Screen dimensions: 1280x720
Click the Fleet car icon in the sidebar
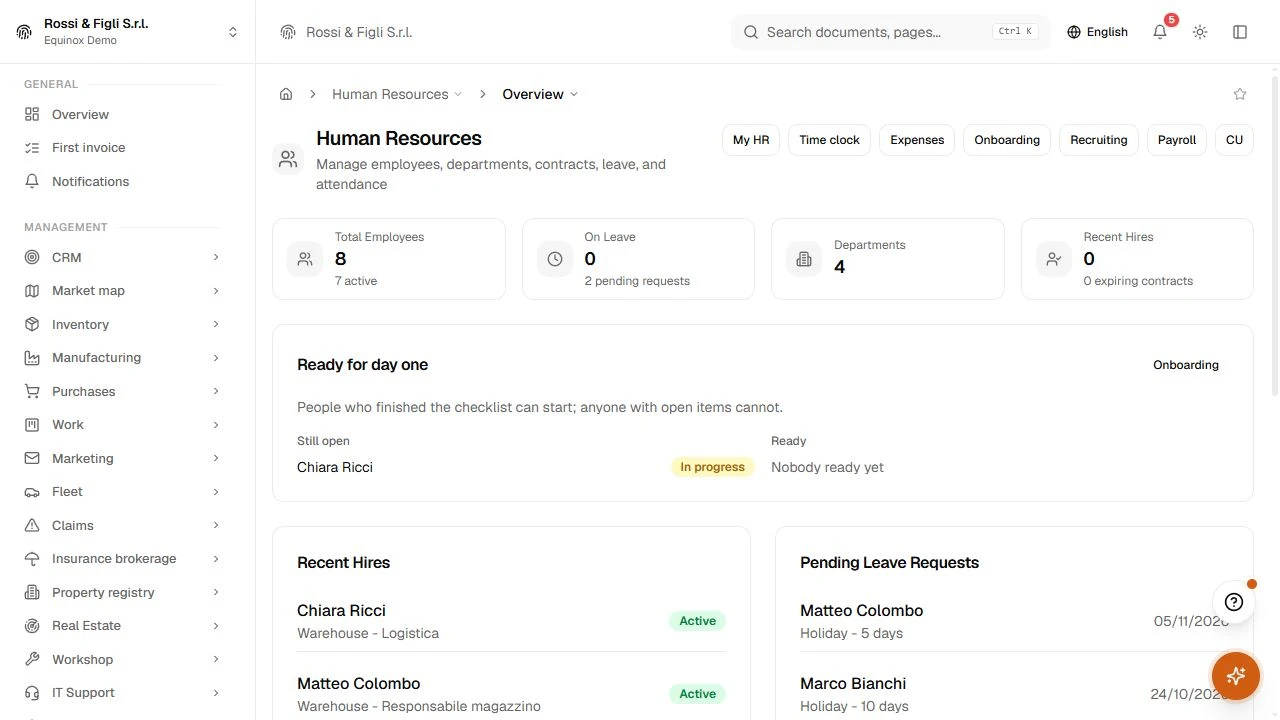point(32,492)
